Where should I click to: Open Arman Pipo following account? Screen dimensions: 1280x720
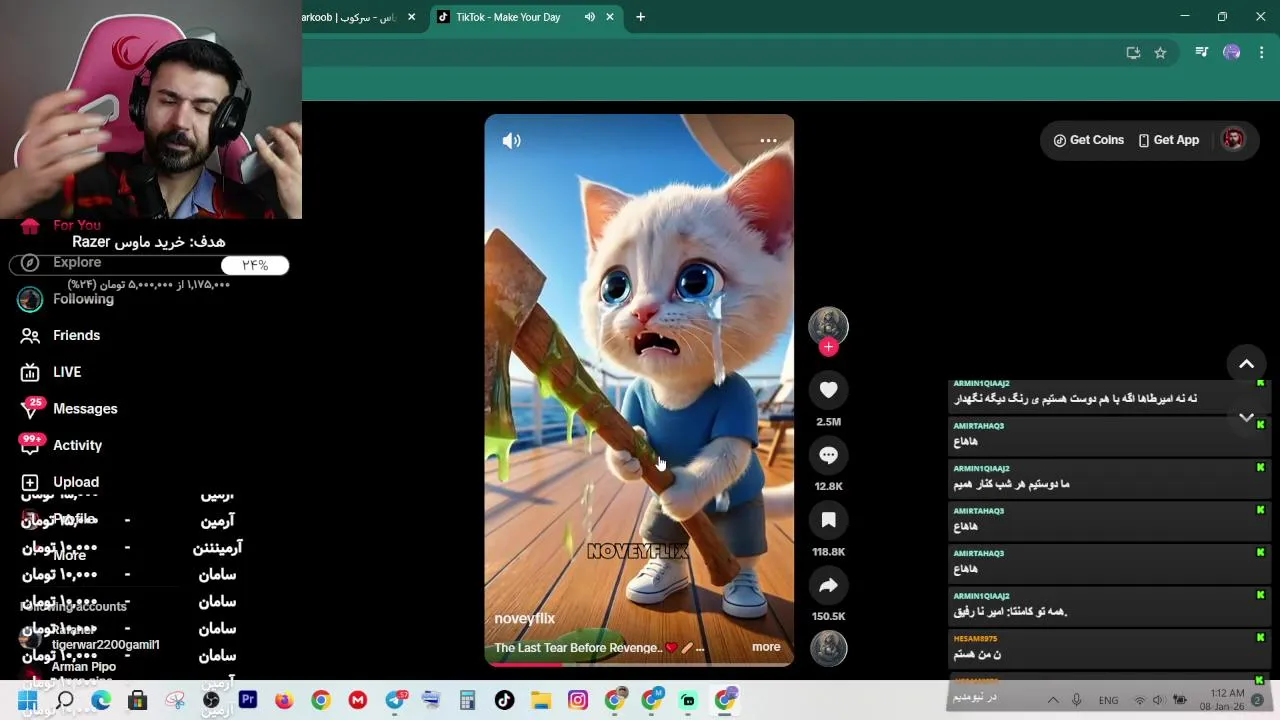[x=84, y=667]
